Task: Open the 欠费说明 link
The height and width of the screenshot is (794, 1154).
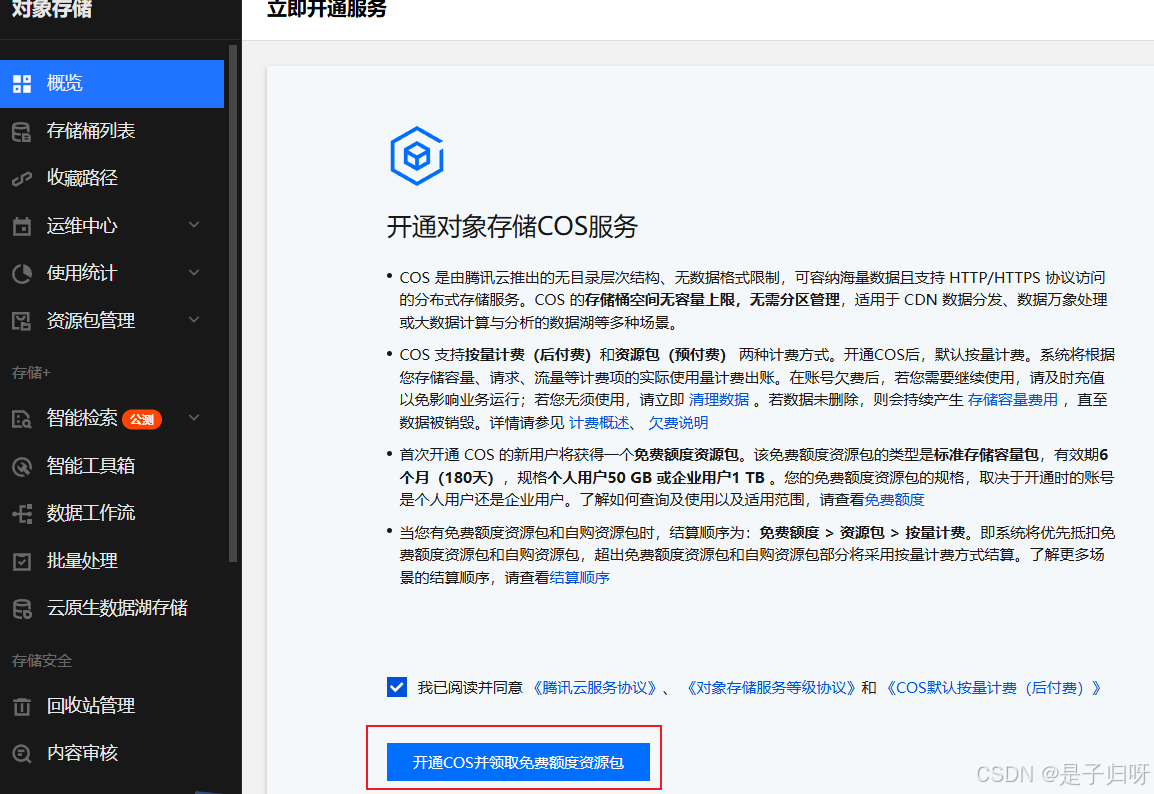Action: pyautogui.click(x=678, y=422)
